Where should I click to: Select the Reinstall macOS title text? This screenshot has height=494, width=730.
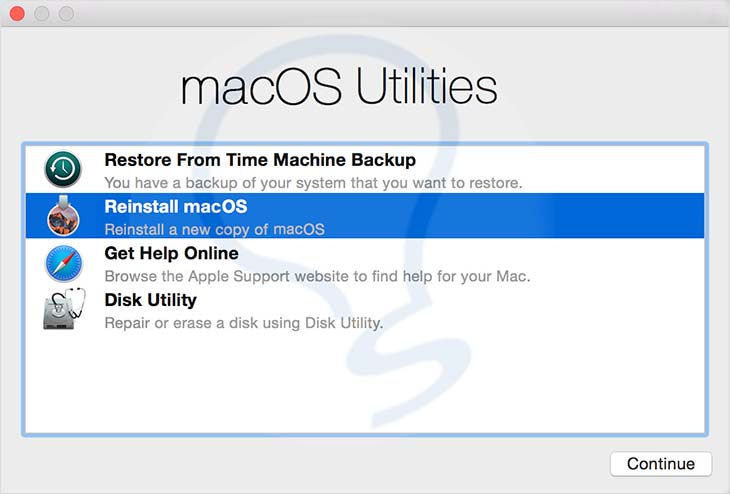coord(175,207)
